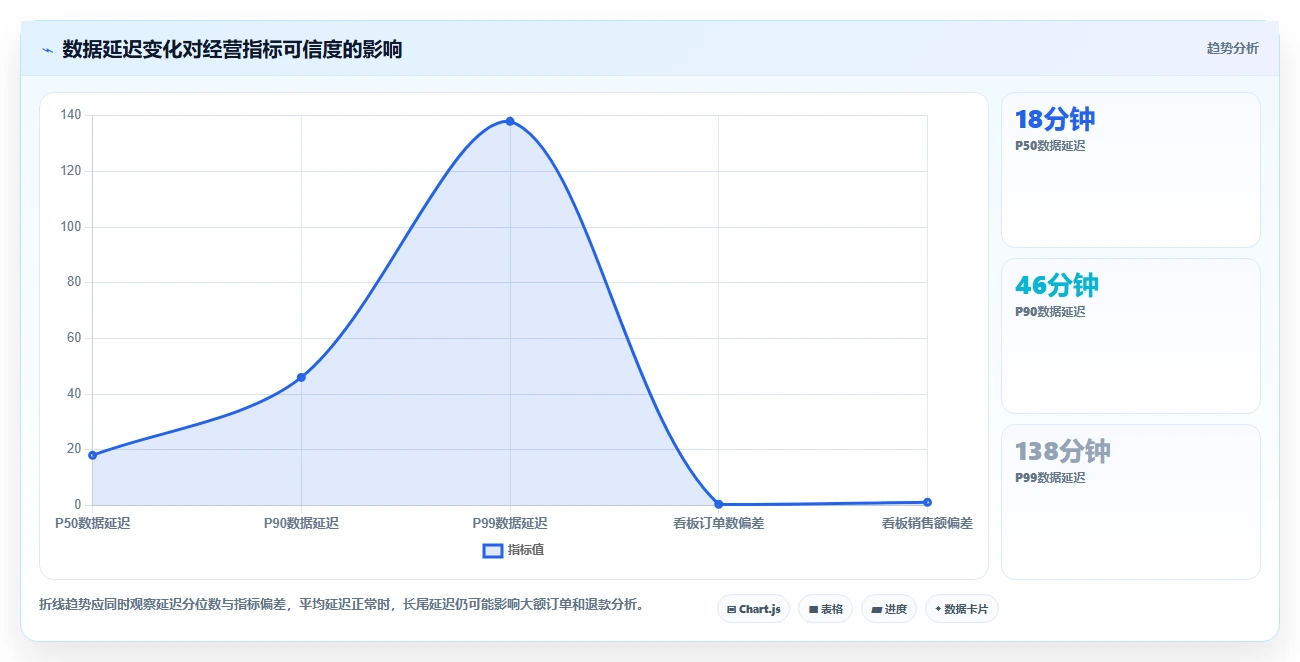Select the 进度 tag chip
1300x662 pixels.
[889, 609]
